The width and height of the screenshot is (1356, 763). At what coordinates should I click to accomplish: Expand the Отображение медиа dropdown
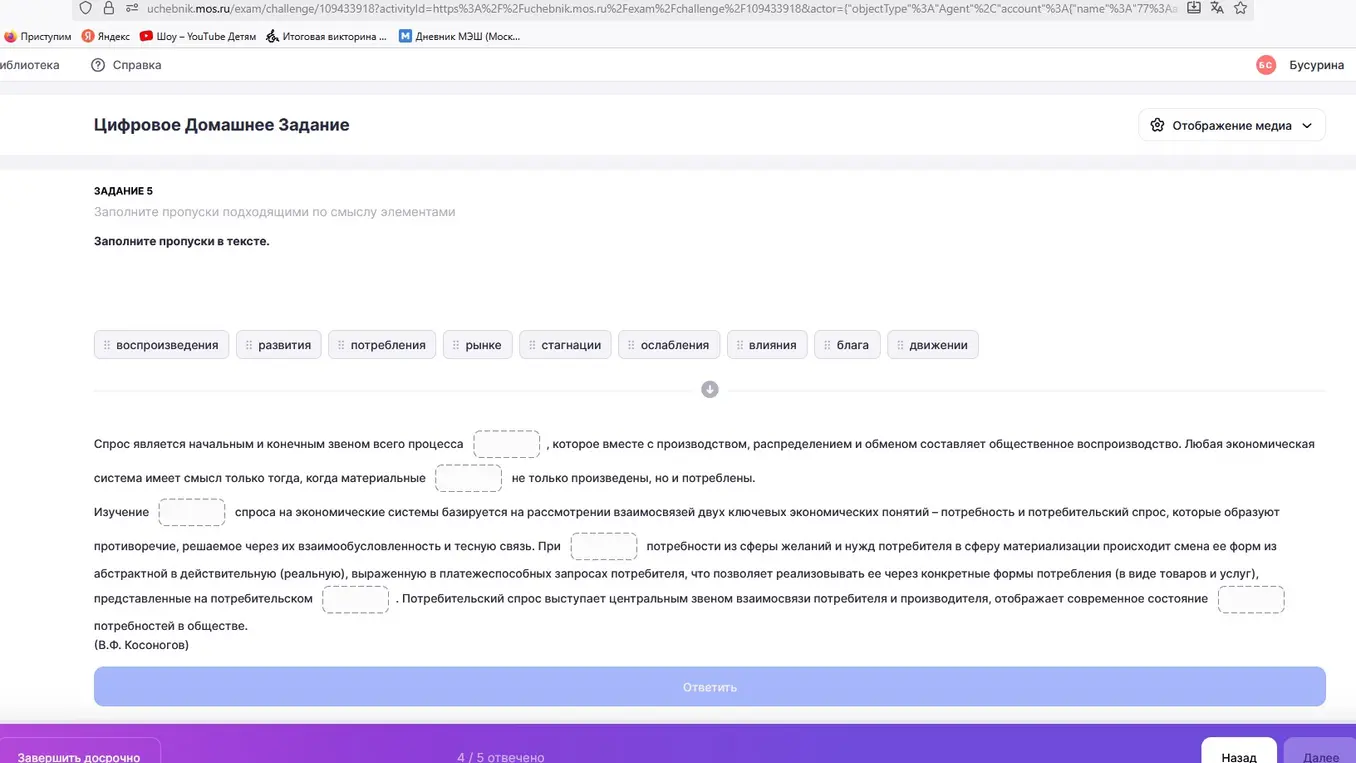1232,125
